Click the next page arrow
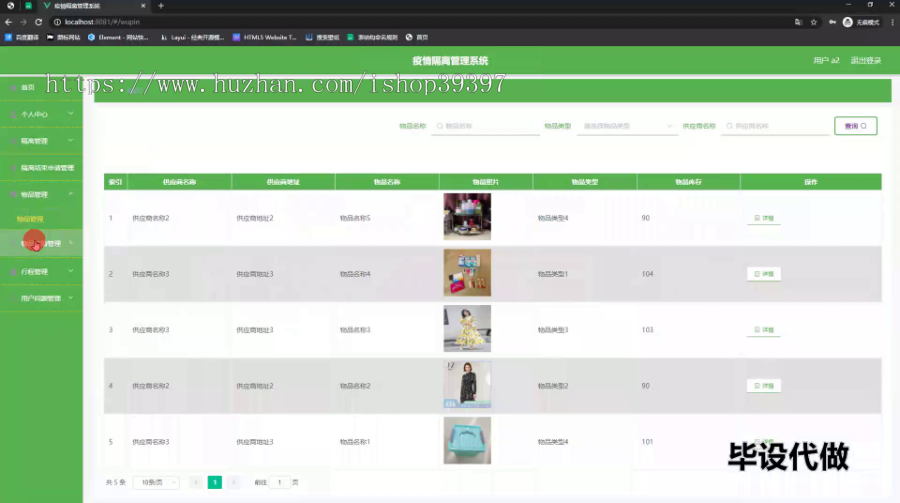Screen dimensions: 900x503 coord(234,482)
